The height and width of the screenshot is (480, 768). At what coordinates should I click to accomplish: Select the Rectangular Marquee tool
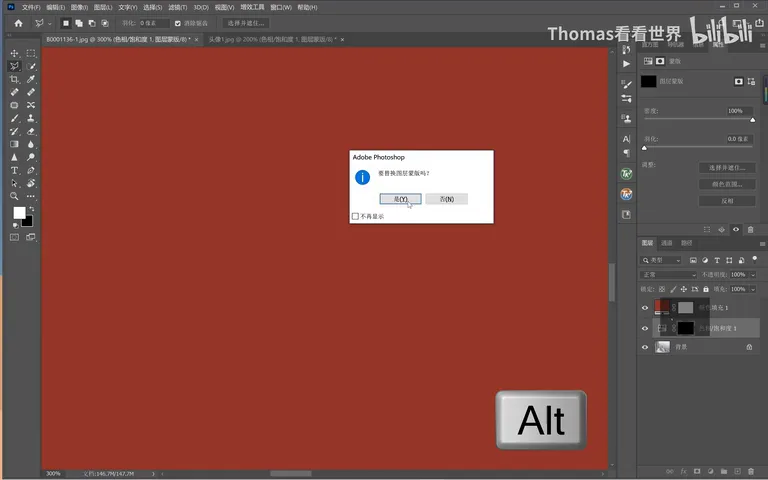[x=31, y=53]
